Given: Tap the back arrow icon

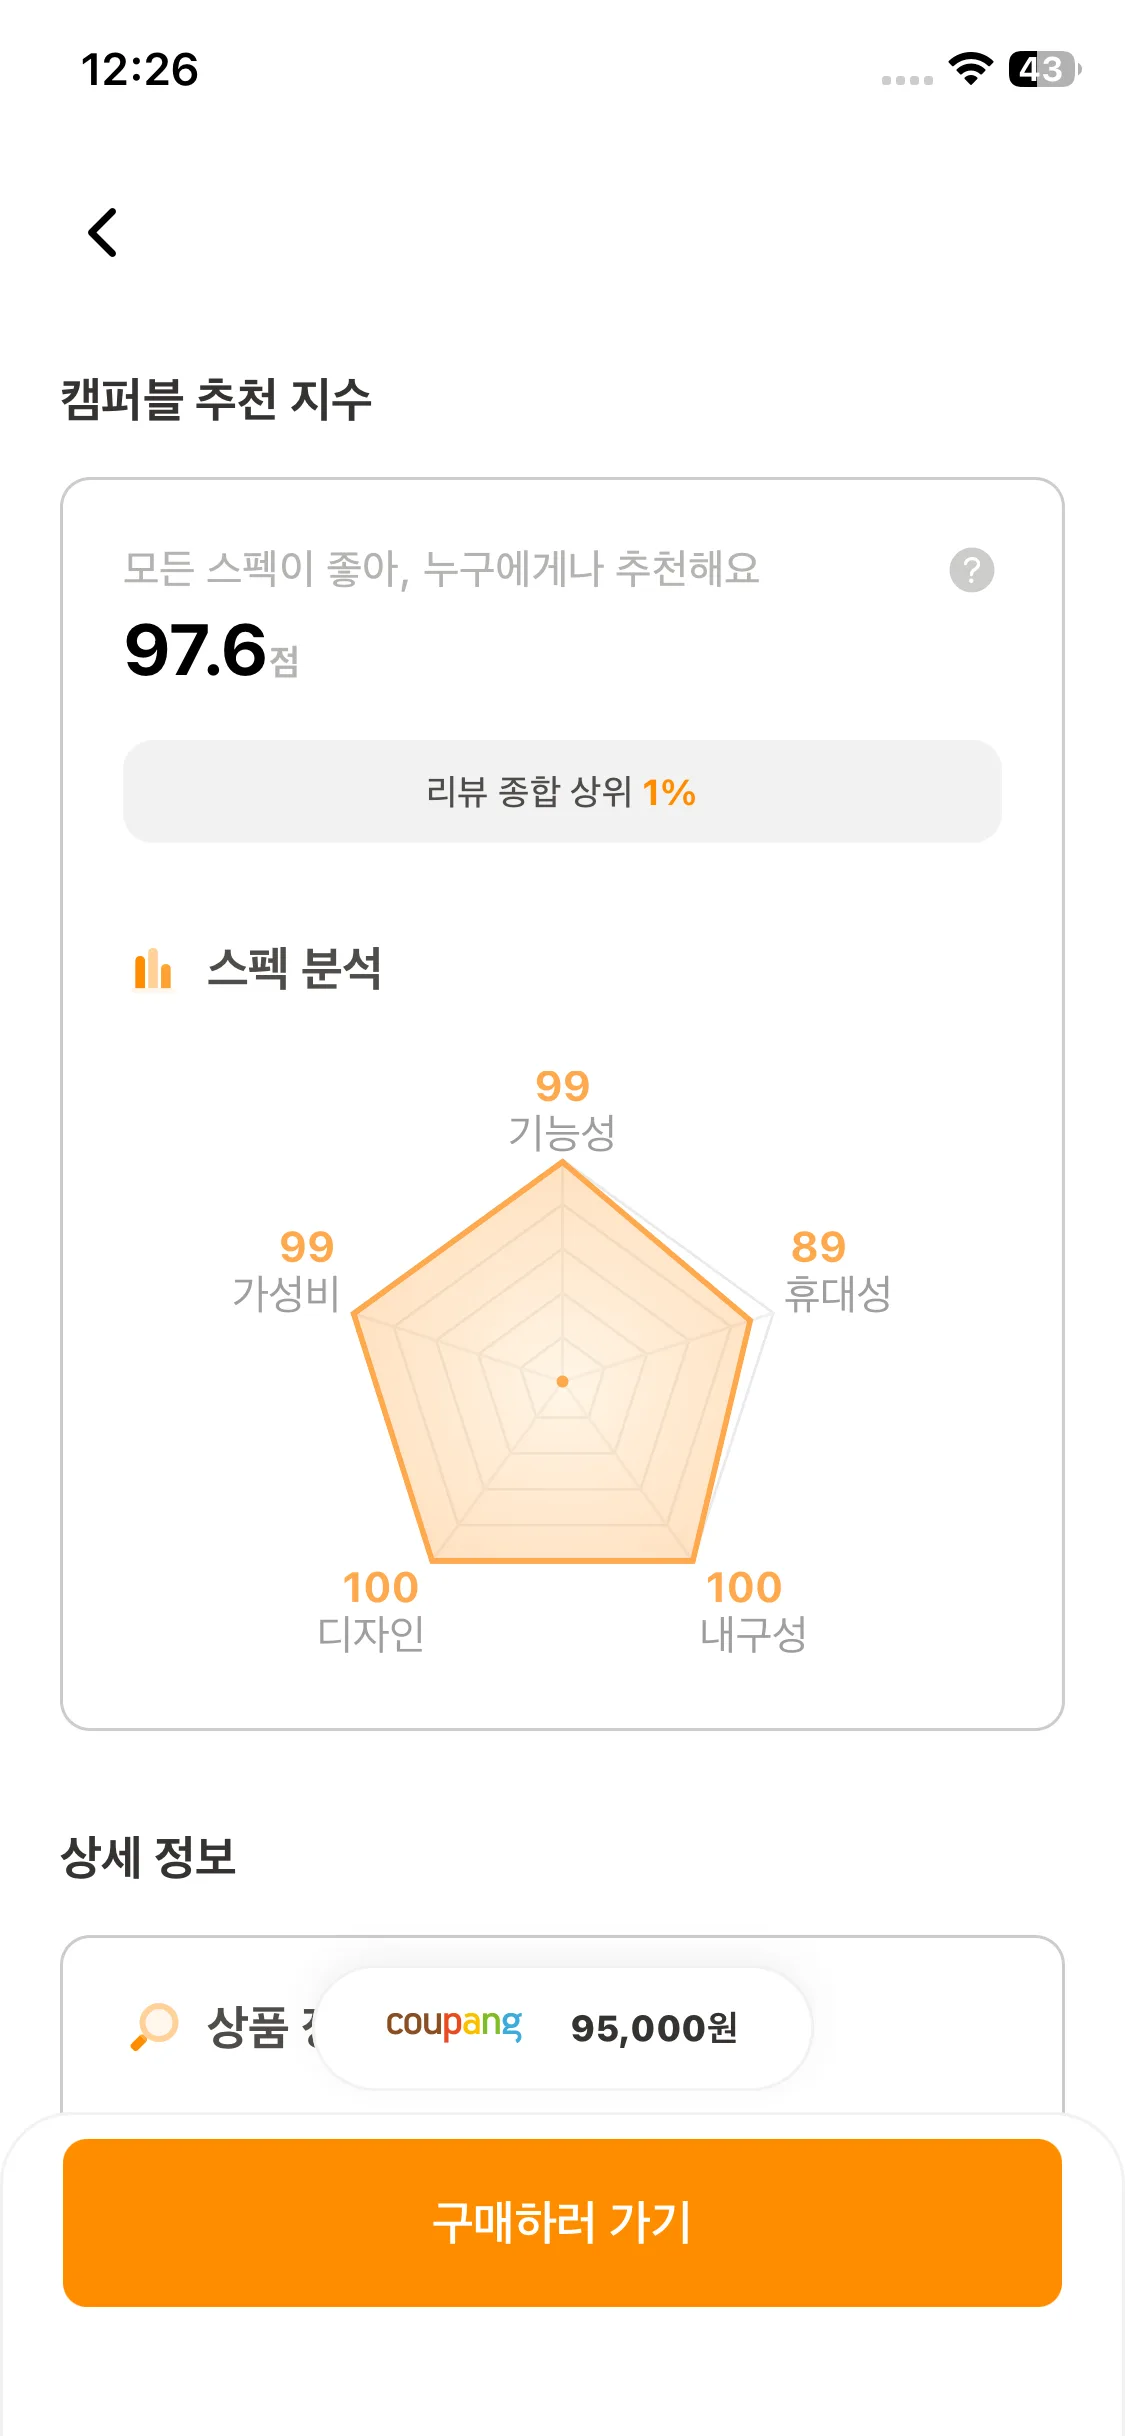Looking at the screenshot, I should coord(103,233).
